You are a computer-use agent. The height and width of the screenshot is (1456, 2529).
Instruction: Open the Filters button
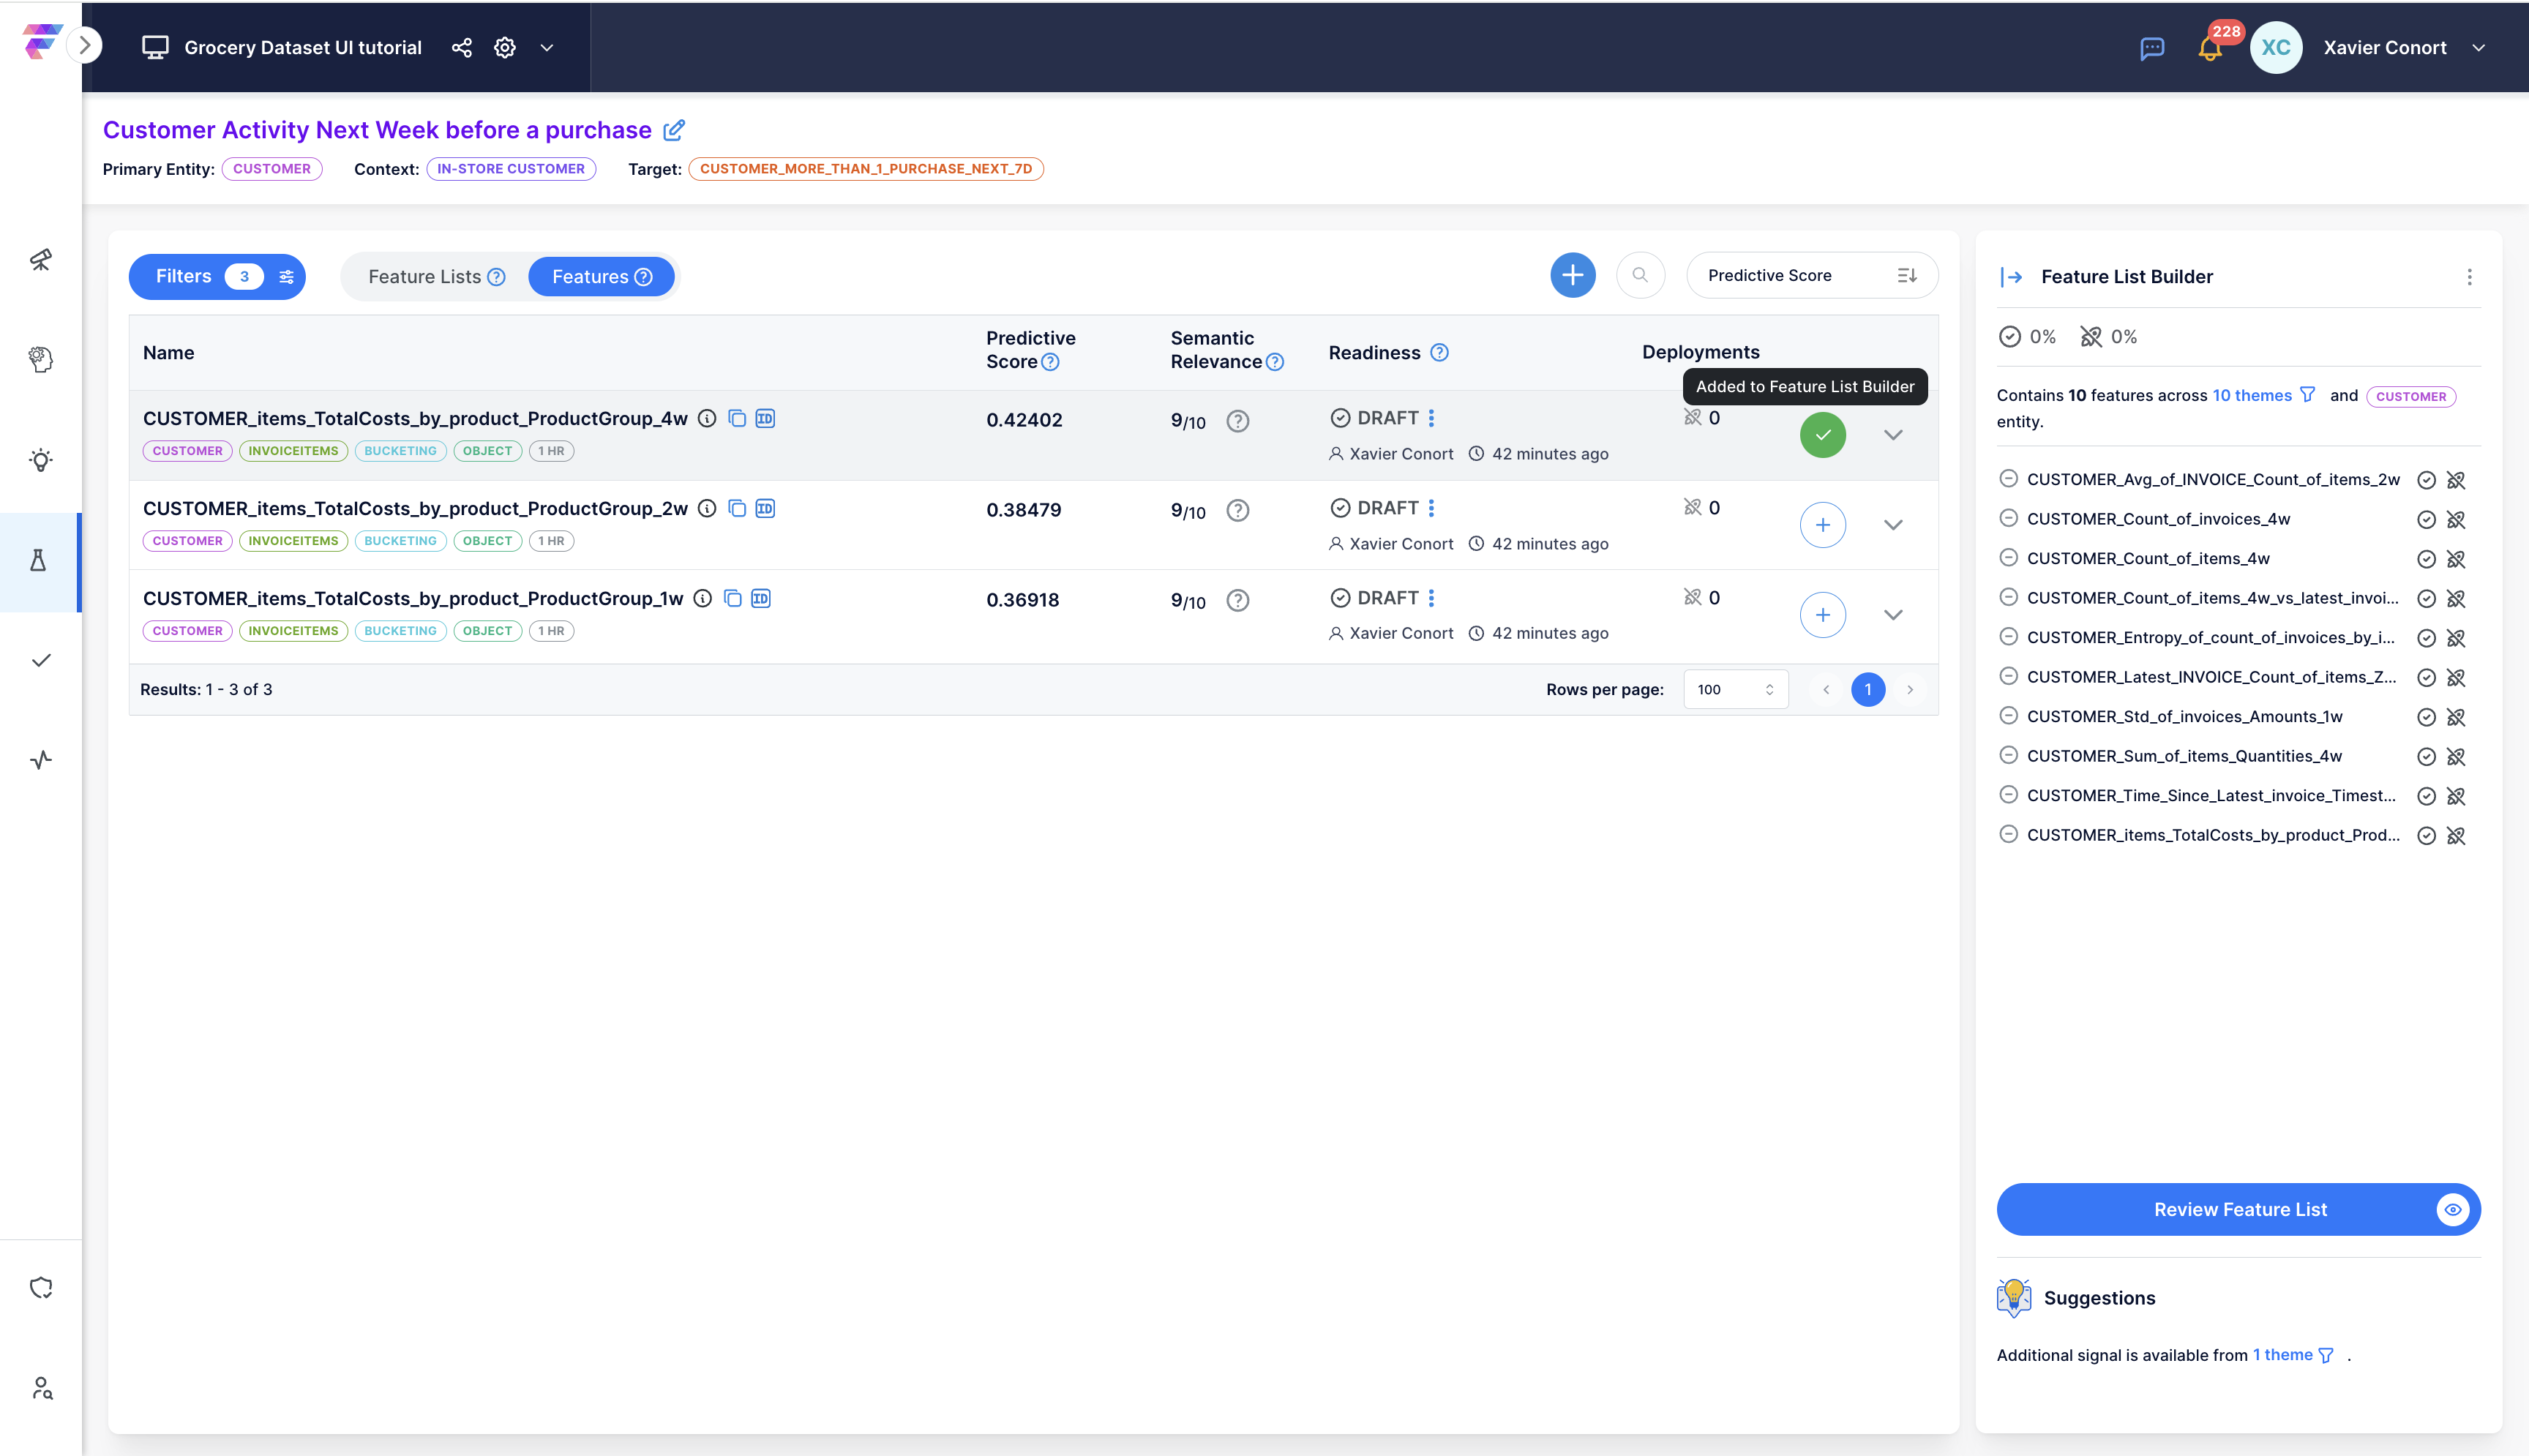[x=217, y=277]
